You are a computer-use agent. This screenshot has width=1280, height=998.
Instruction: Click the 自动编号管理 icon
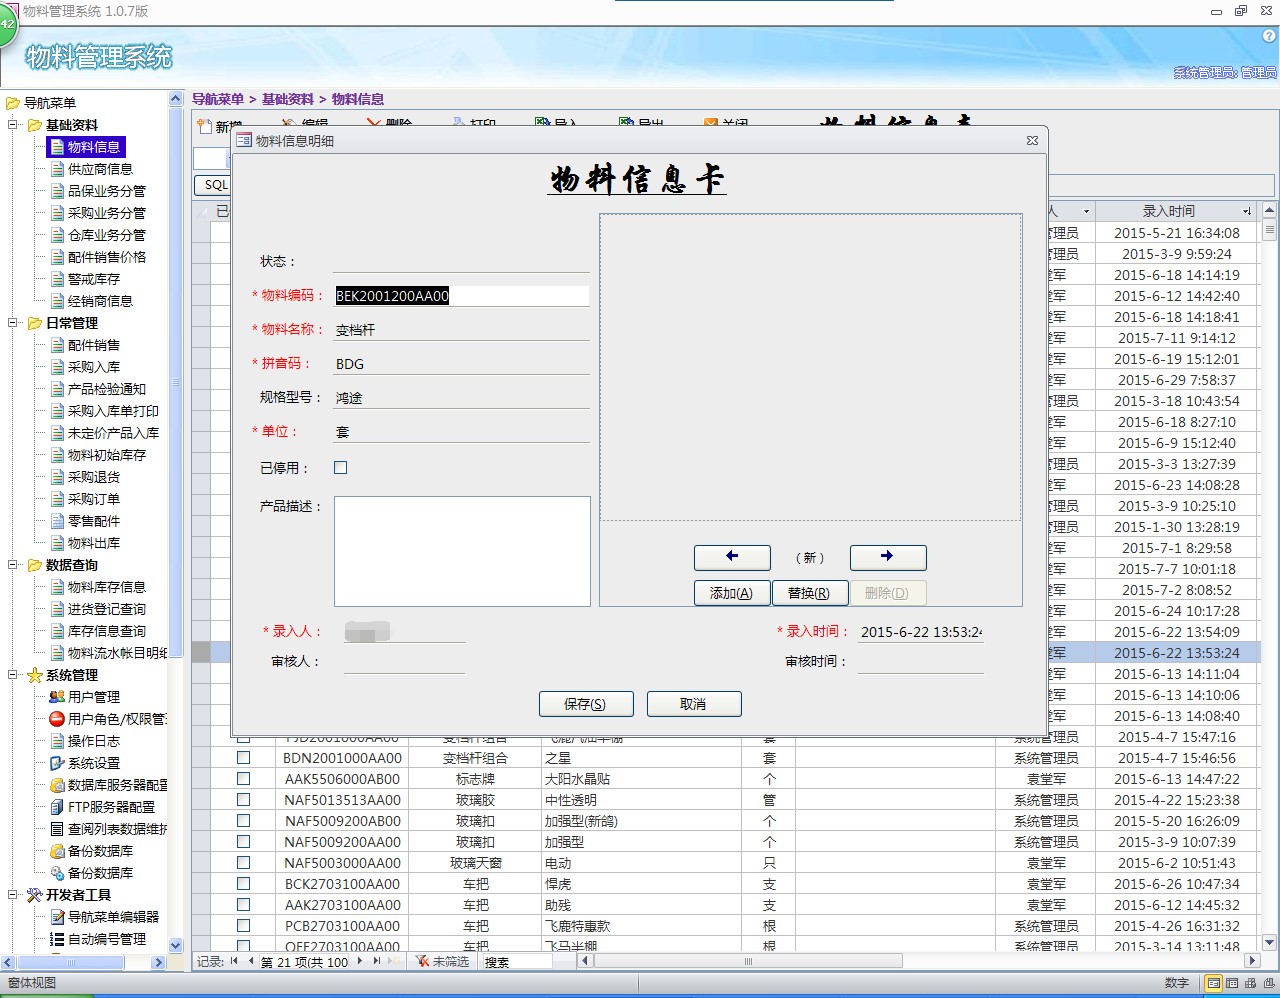click(57, 939)
